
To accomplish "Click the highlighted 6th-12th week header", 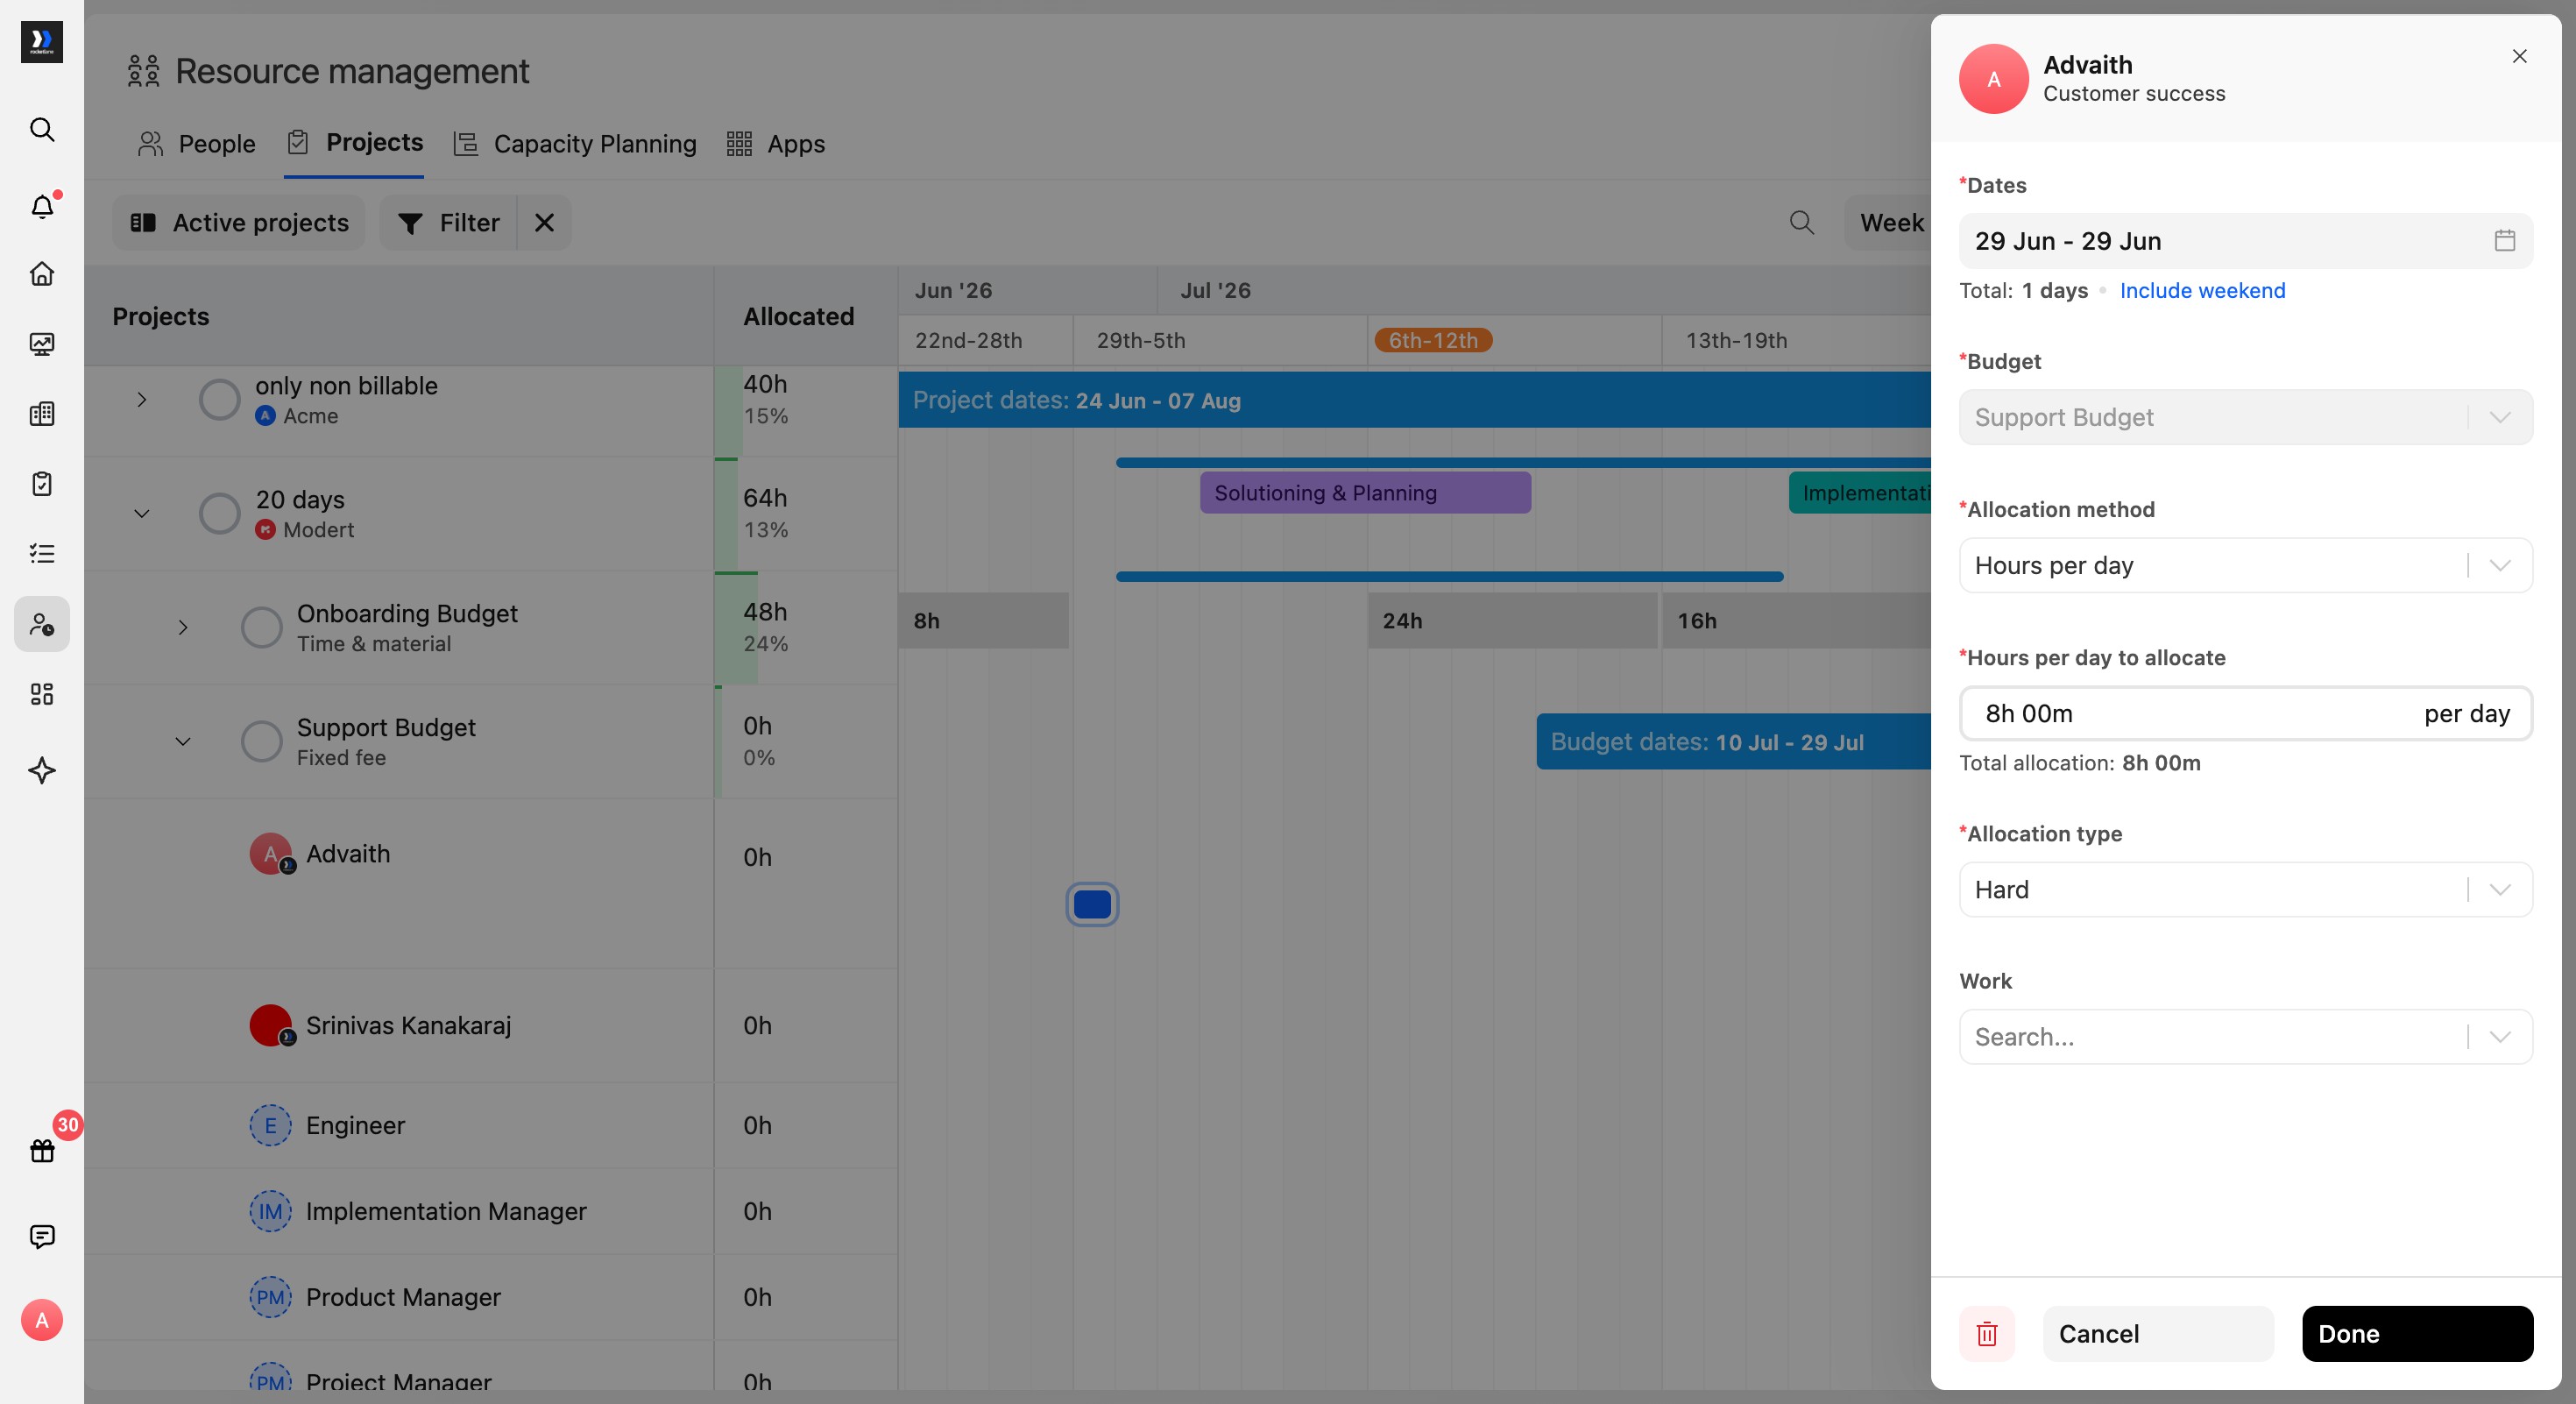I will (x=1433, y=340).
